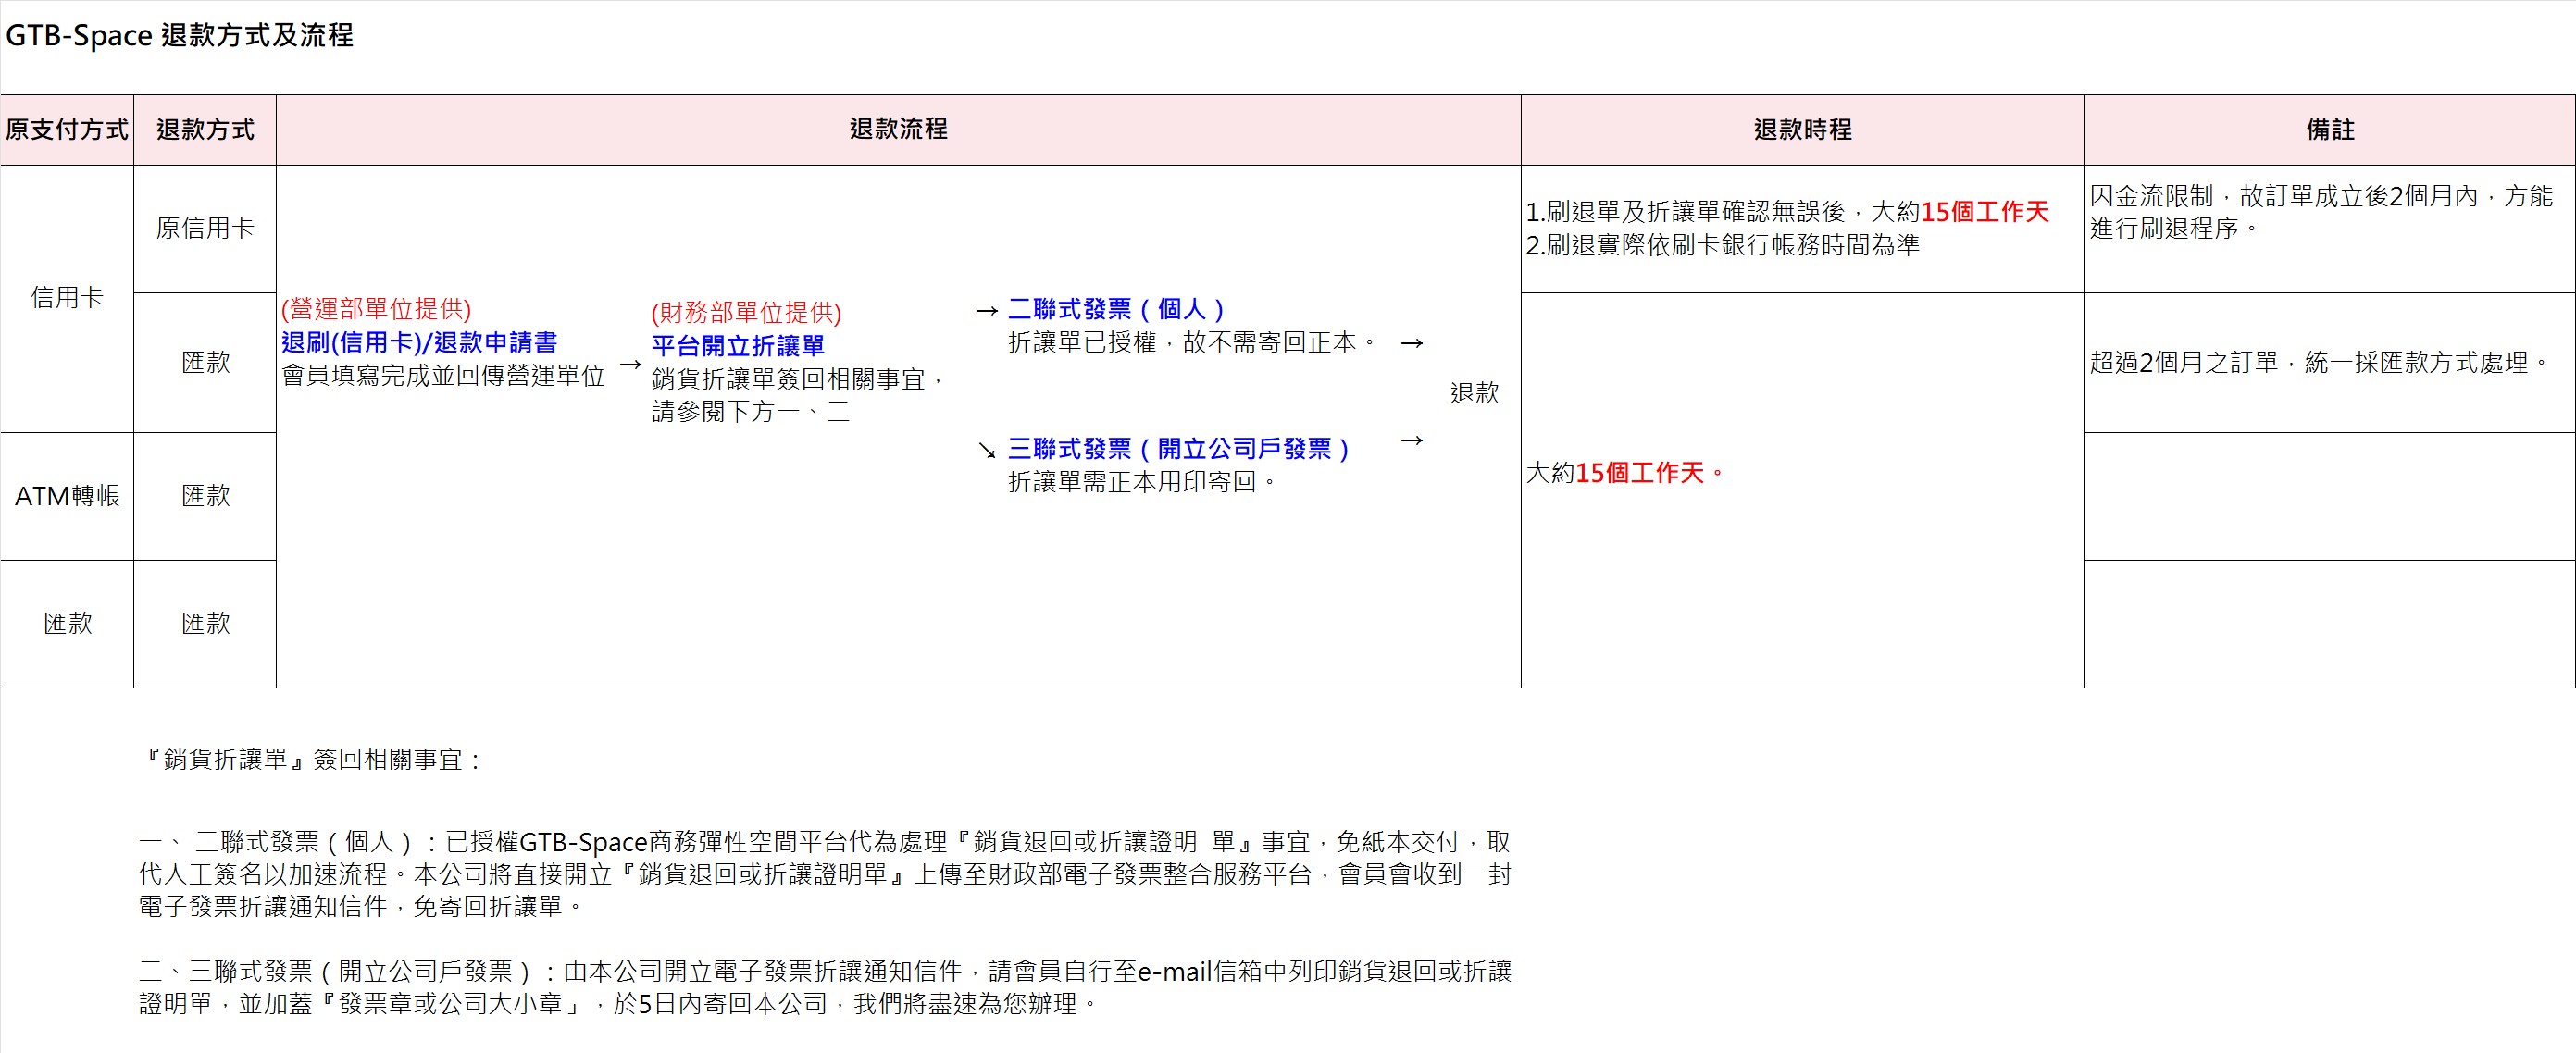Select the '備註' column header
The width and height of the screenshot is (2576, 1053).
[2330, 130]
